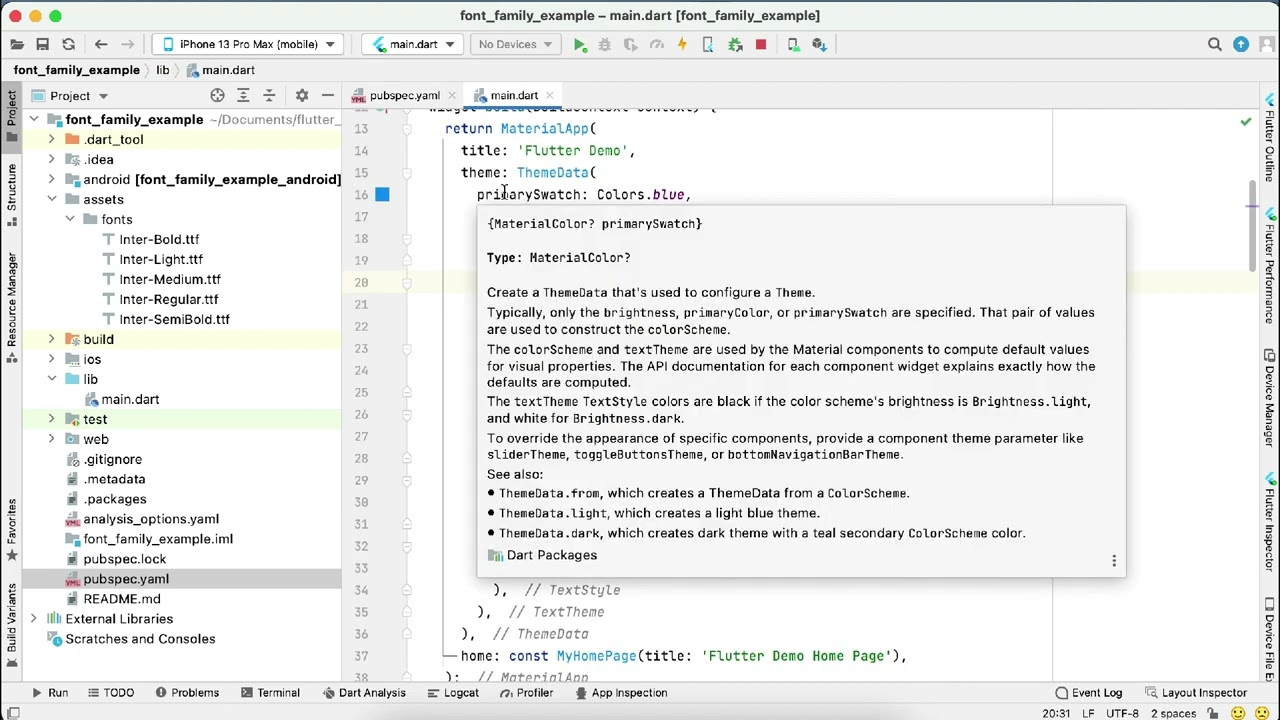Click the editor vertical scrollbar
Viewport: 1280px width, 720px height.
click(1252, 225)
